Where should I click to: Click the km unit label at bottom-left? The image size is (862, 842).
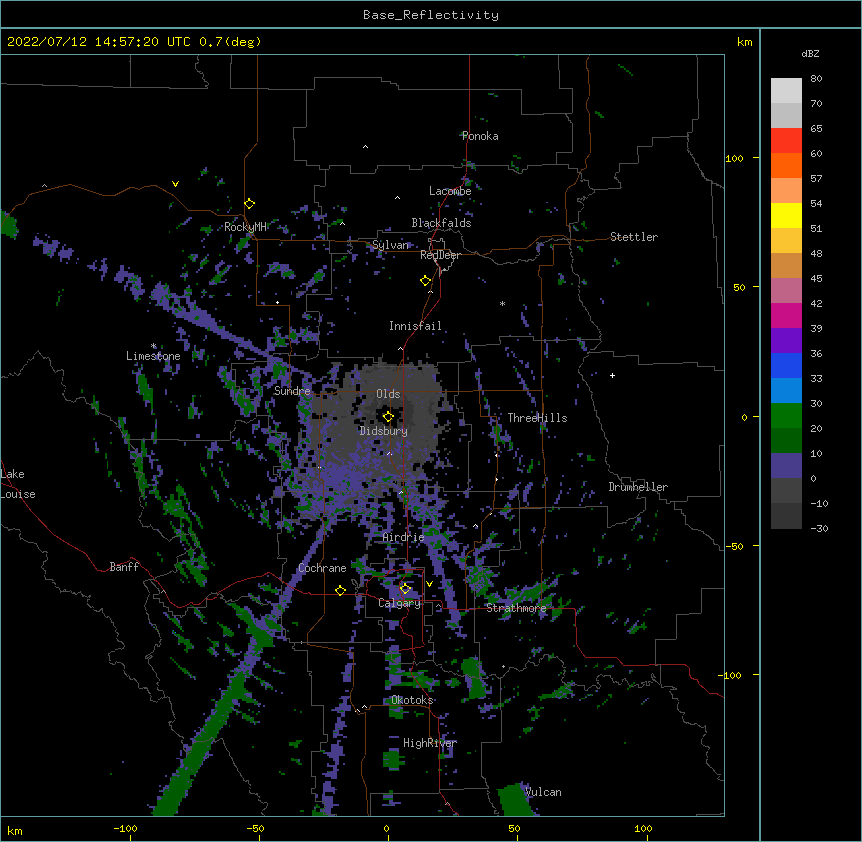[x=15, y=830]
